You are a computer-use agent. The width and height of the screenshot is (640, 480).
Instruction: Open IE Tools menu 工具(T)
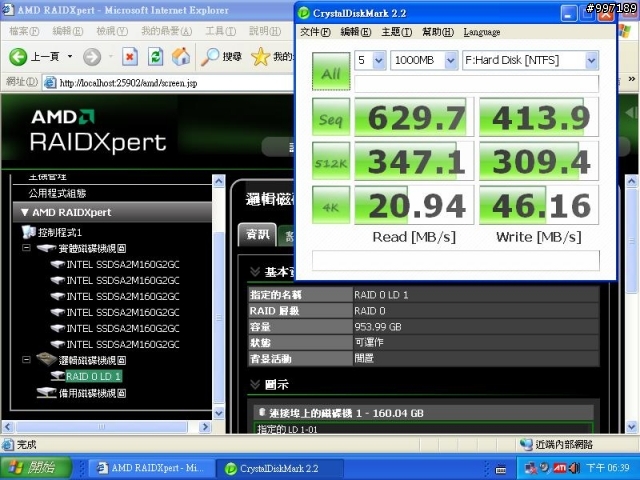point(220,31)
